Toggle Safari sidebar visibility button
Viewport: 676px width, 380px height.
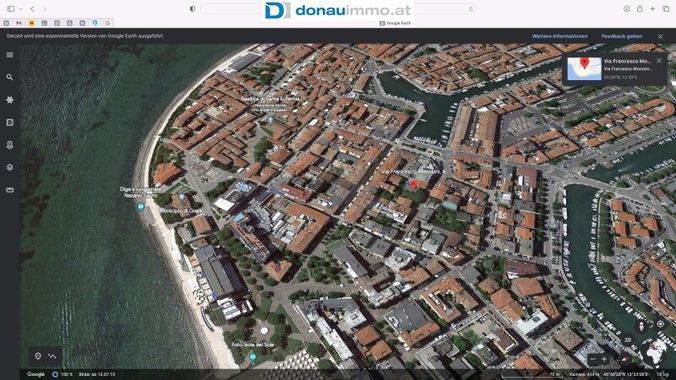click(x=11, y=9)
